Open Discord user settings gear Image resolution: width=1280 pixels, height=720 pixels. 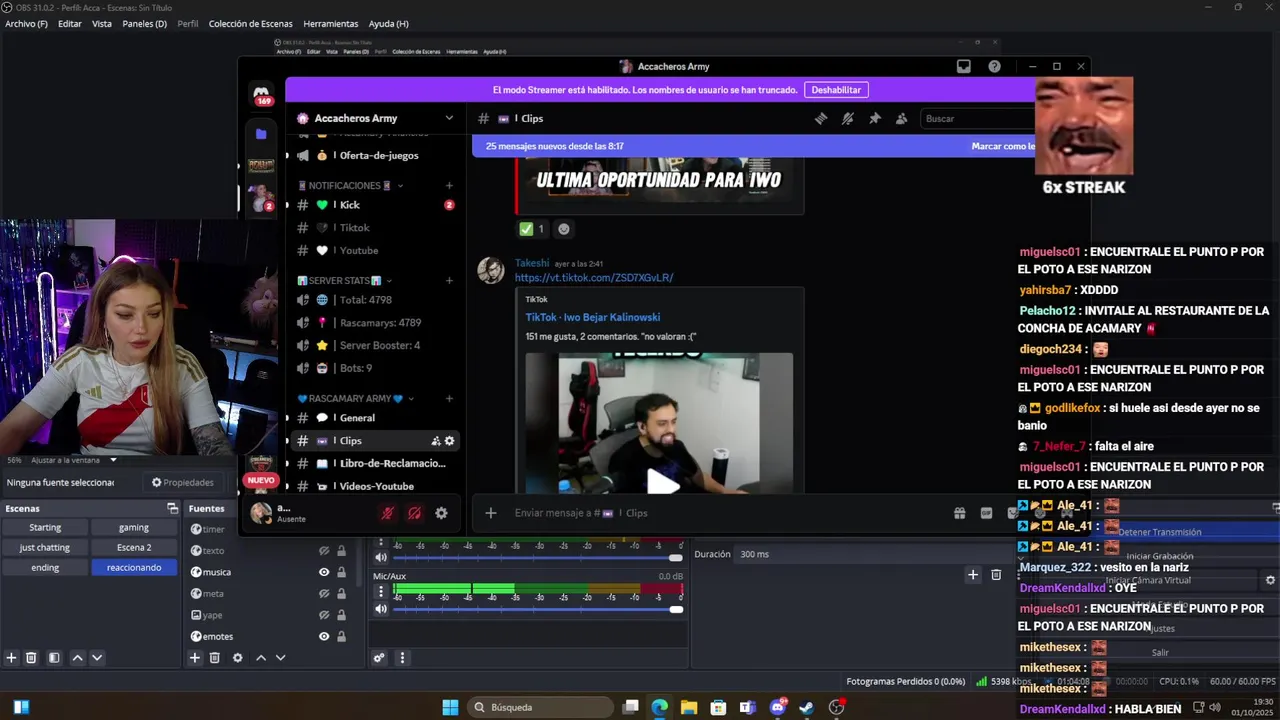(x=441, y=513)
